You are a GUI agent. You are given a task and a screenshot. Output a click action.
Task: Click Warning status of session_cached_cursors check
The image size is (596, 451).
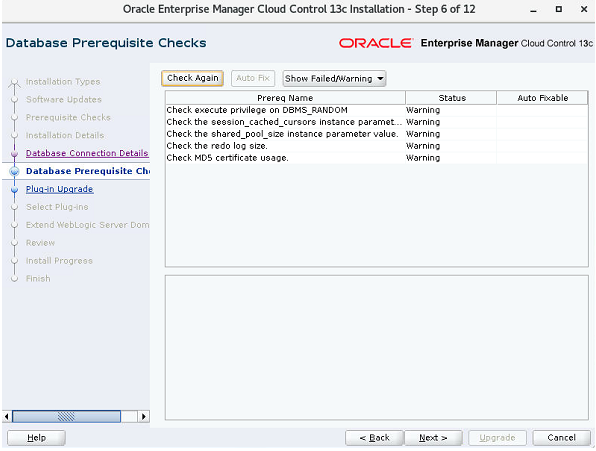click(423, 122)
